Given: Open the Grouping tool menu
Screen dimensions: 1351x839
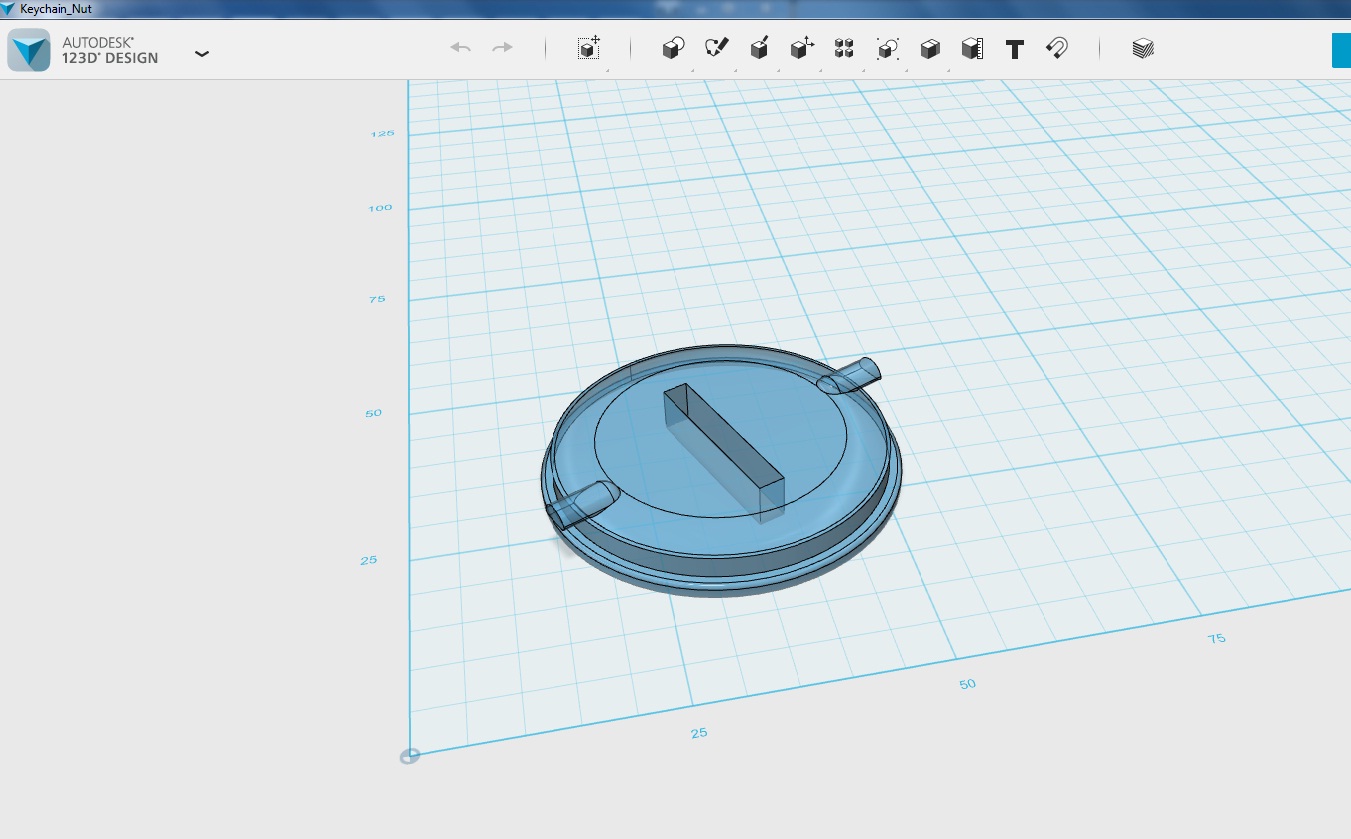Looking at the screenshot, I should pos(887,48).
